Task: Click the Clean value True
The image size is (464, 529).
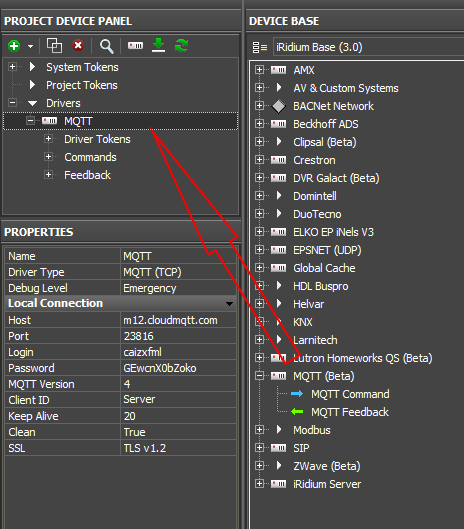Action: tap(178, 432)
